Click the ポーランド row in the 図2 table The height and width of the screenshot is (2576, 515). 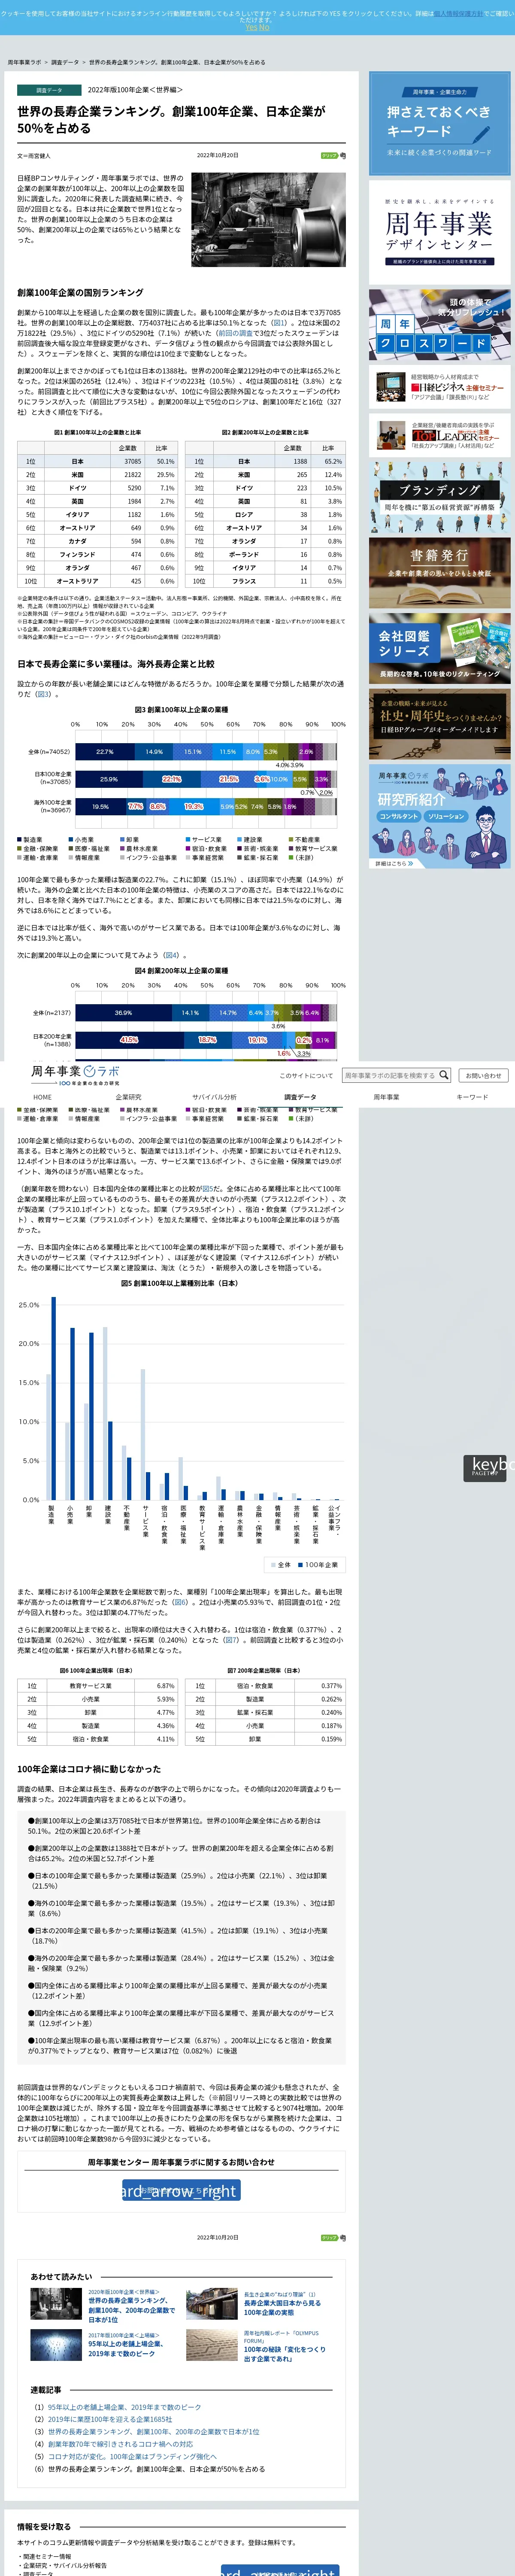tap(265, 554)
